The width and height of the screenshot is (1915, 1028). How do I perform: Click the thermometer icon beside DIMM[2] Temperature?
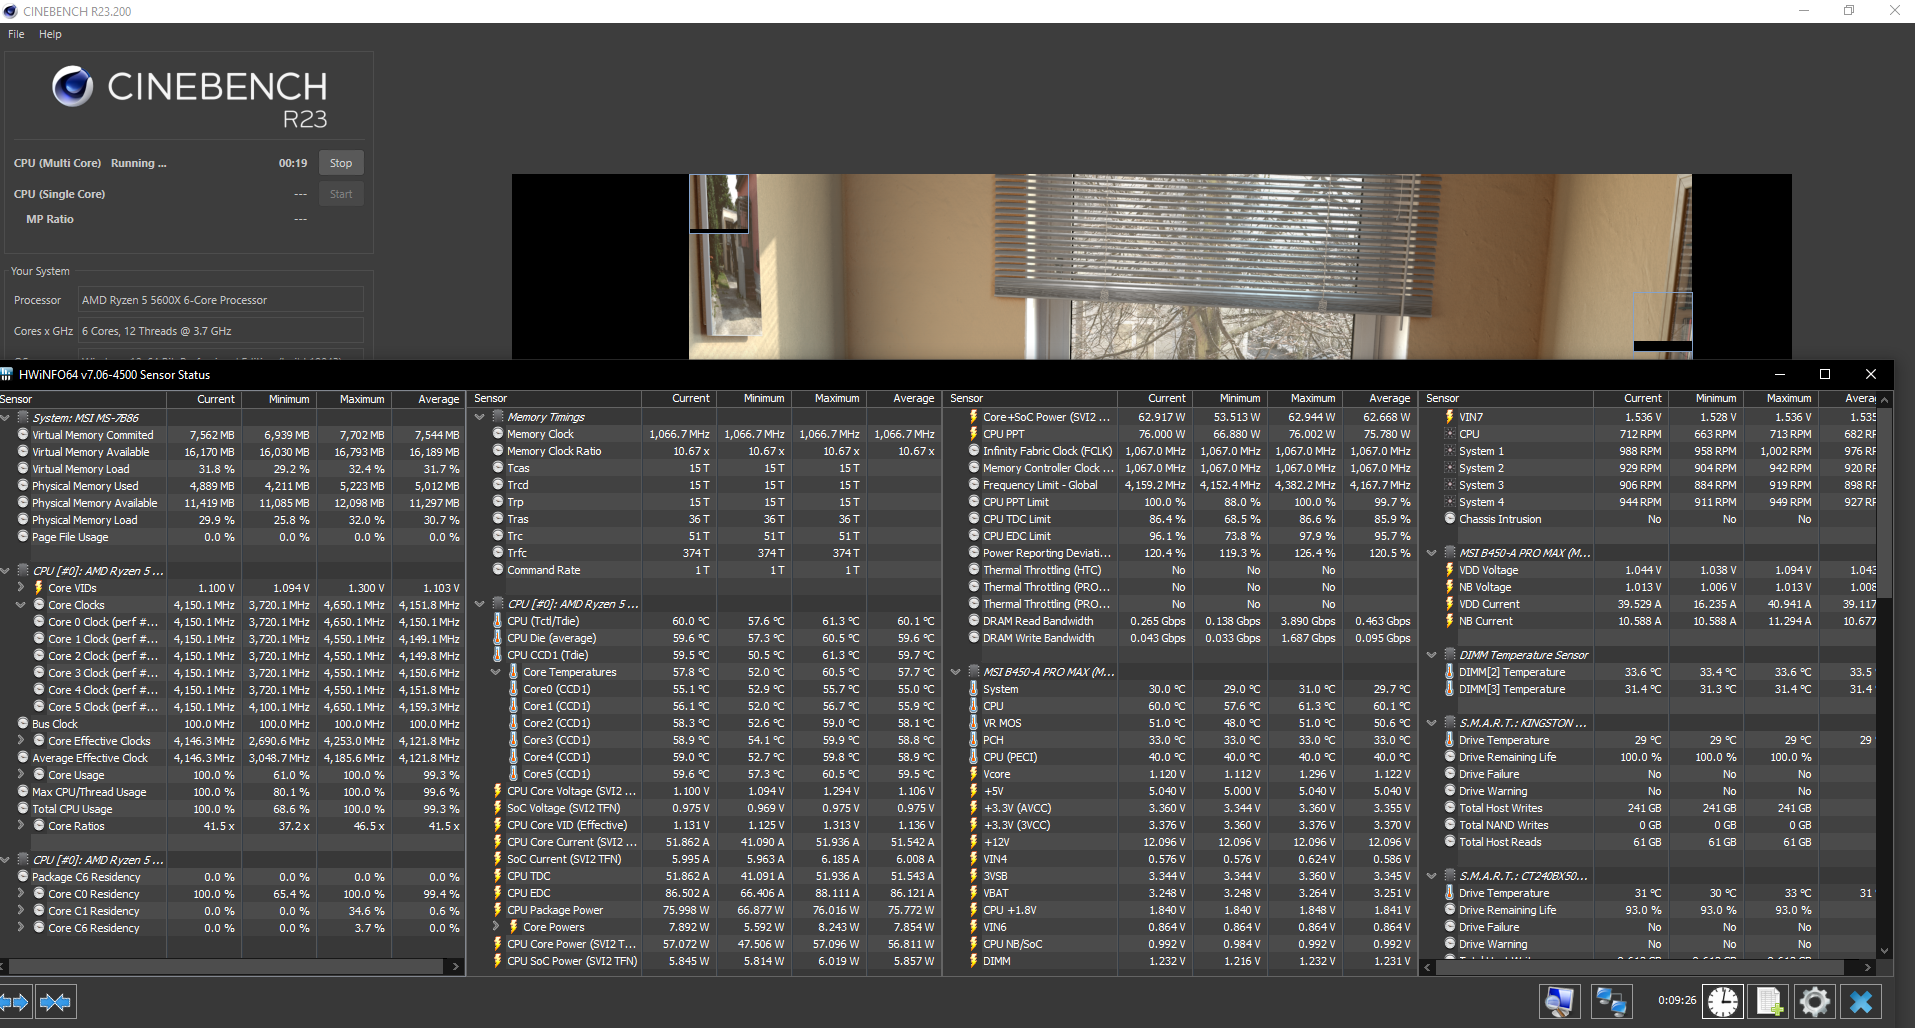tap(1450, 672)
